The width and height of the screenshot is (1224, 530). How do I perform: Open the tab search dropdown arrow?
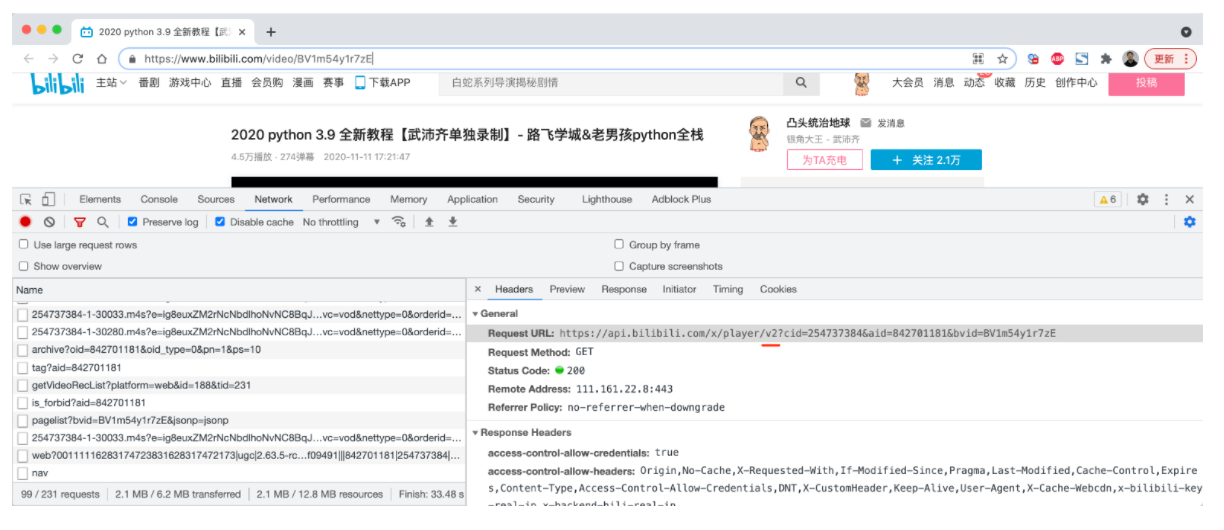(1186, 32)
